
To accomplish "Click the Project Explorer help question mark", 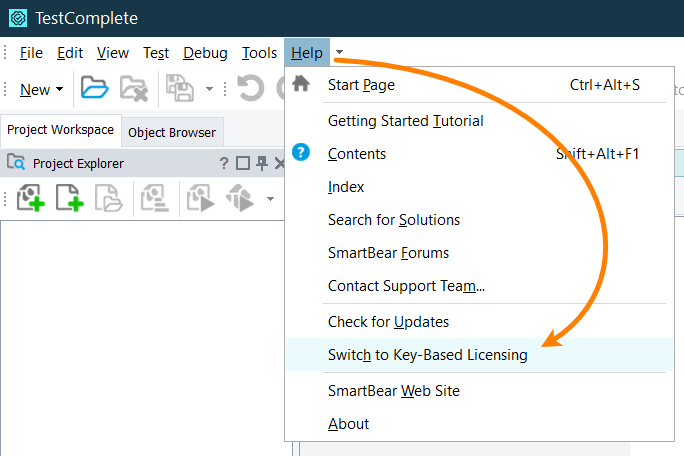I will click(224, 164).
